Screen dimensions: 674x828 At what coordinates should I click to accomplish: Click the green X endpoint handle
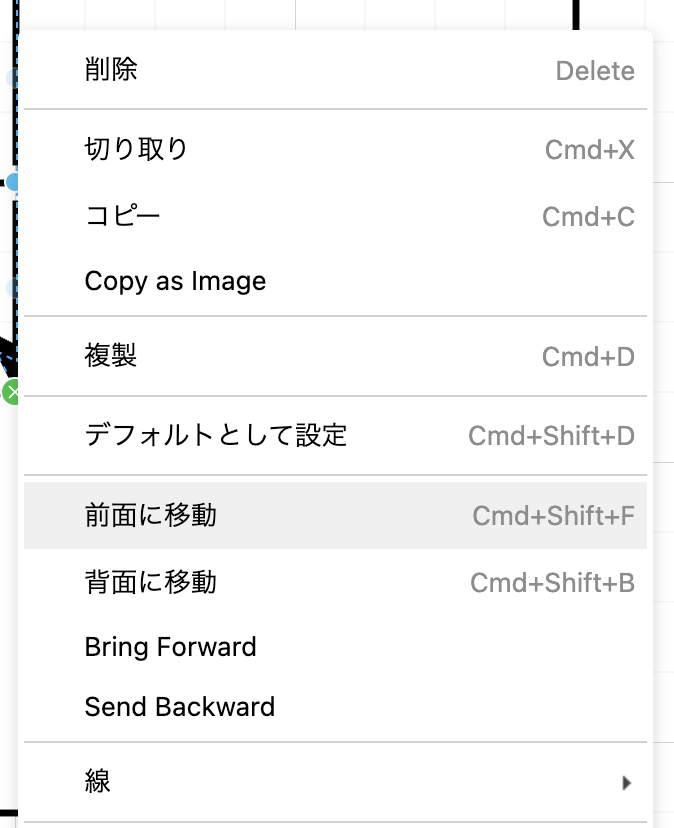(x=14, y=391)
